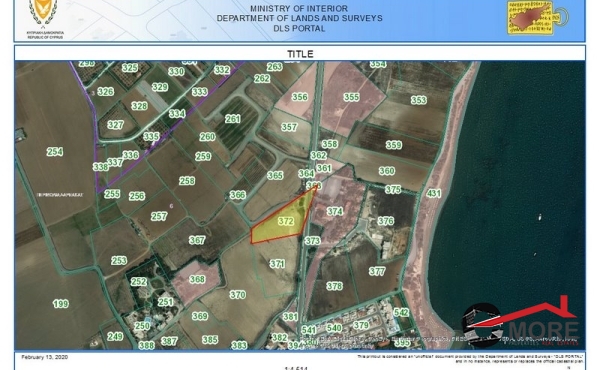The height and width of the screenshot is (370, 600).
Task: Click parcel label 336
Action: pyautogui.click(x=131, y=155)
